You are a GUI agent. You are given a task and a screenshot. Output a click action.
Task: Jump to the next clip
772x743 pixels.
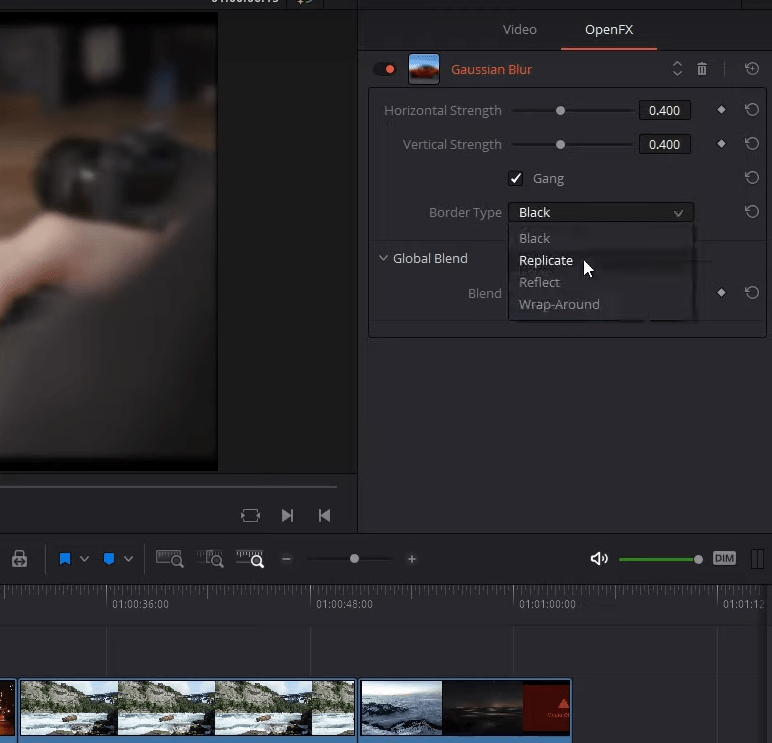pyautogui.click(x=287, y=516)
